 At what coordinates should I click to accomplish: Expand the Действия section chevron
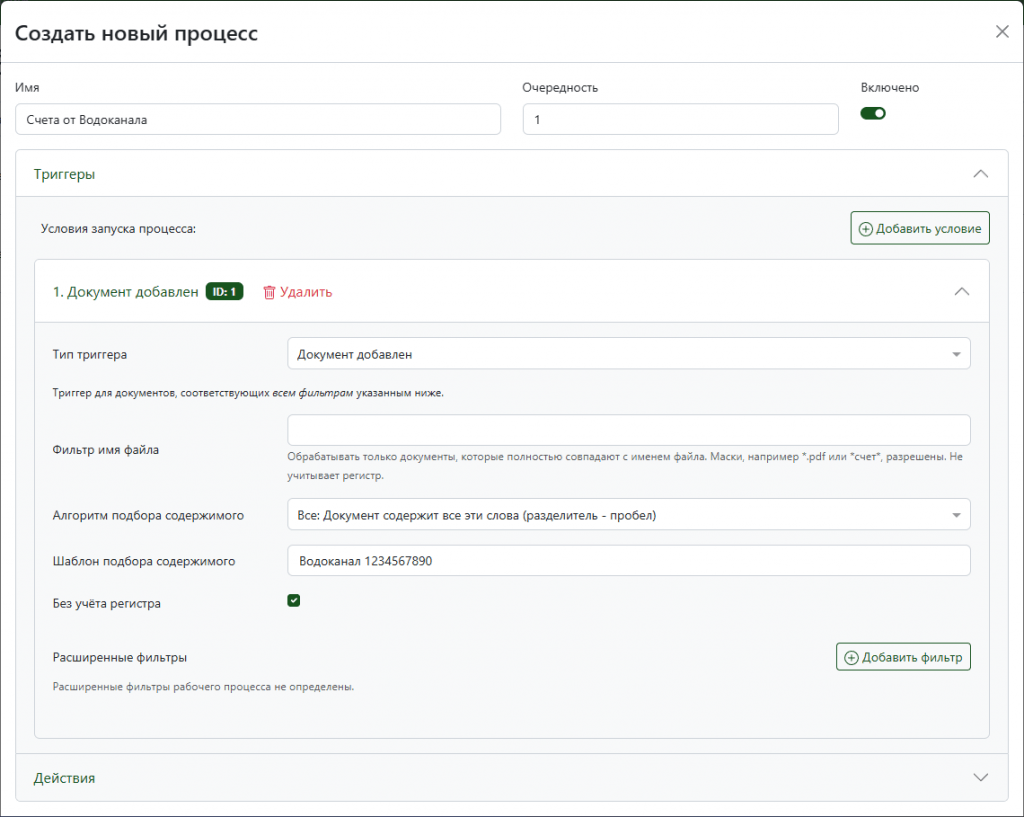[x=981, y=777]
